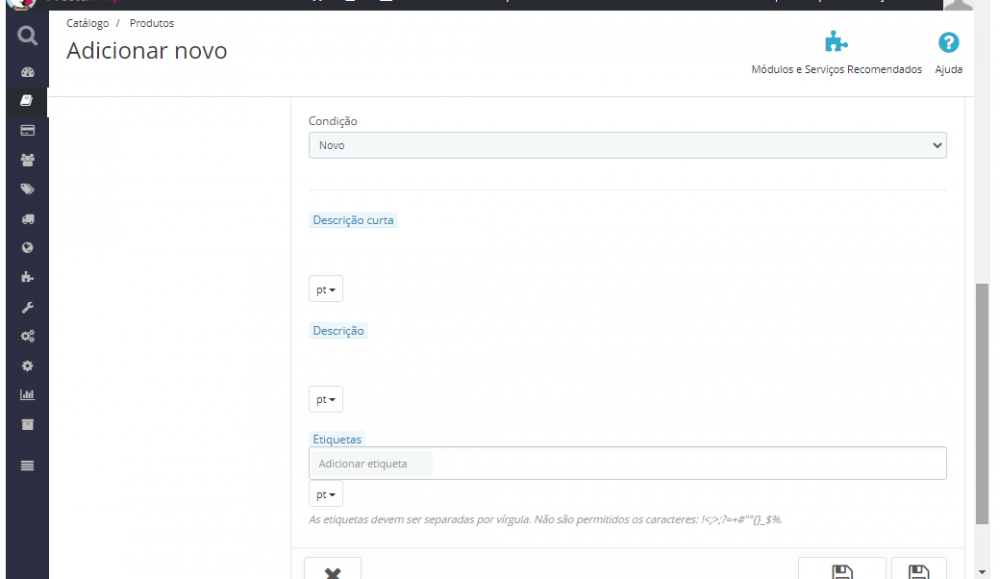Open the Módulos e Serviços Recomendados puzzle icon
The width and height of the screenshot is (1000, 579).
[x=836, y=44]
